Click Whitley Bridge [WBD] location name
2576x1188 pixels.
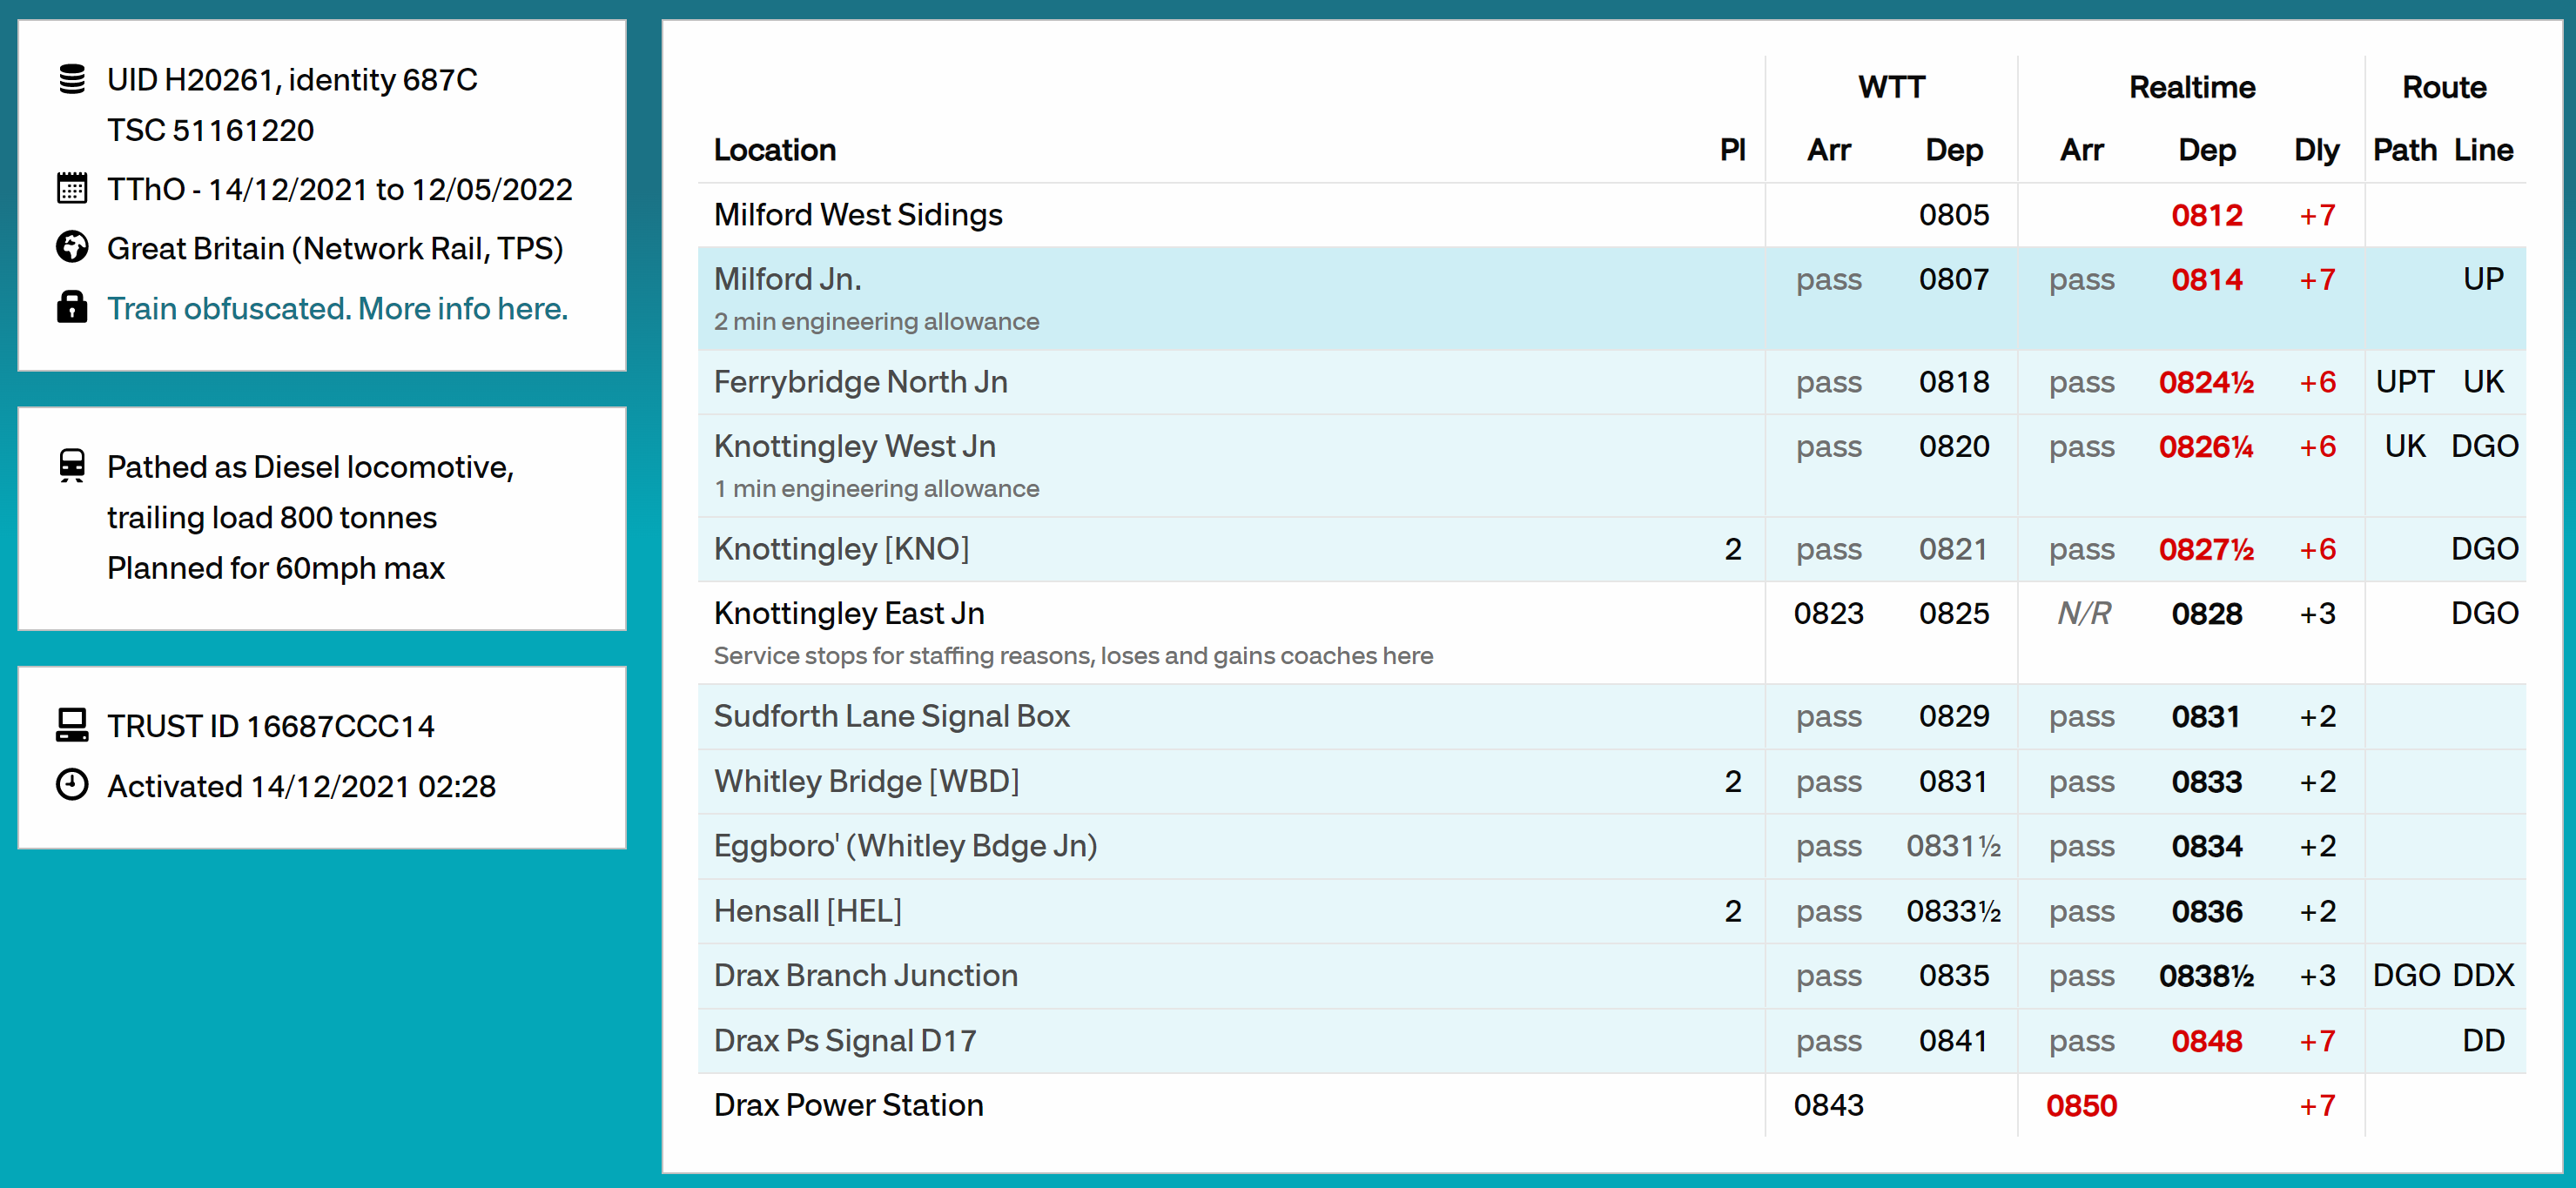pyautogui.click(x=866, y=781)
